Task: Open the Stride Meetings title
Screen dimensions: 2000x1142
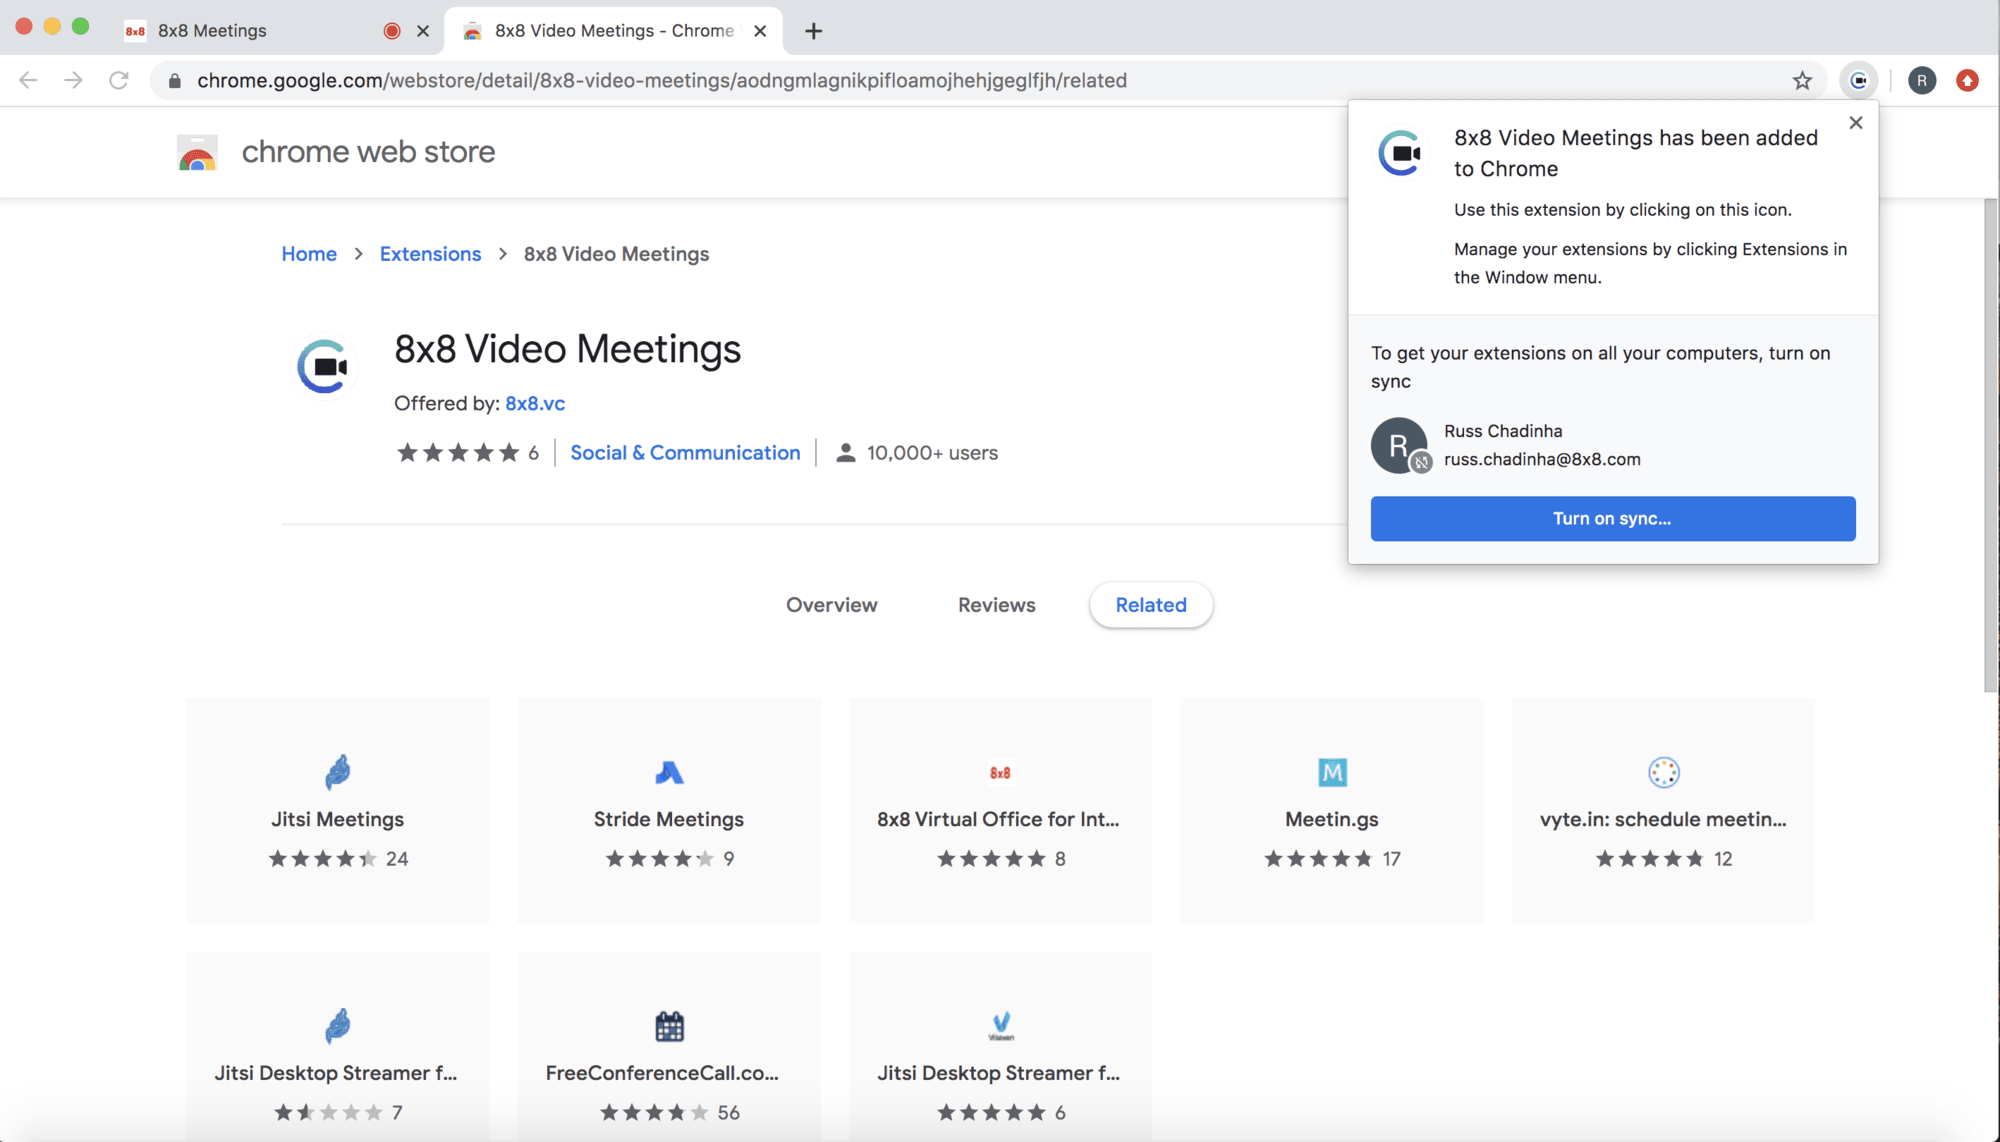Action: 669,819
